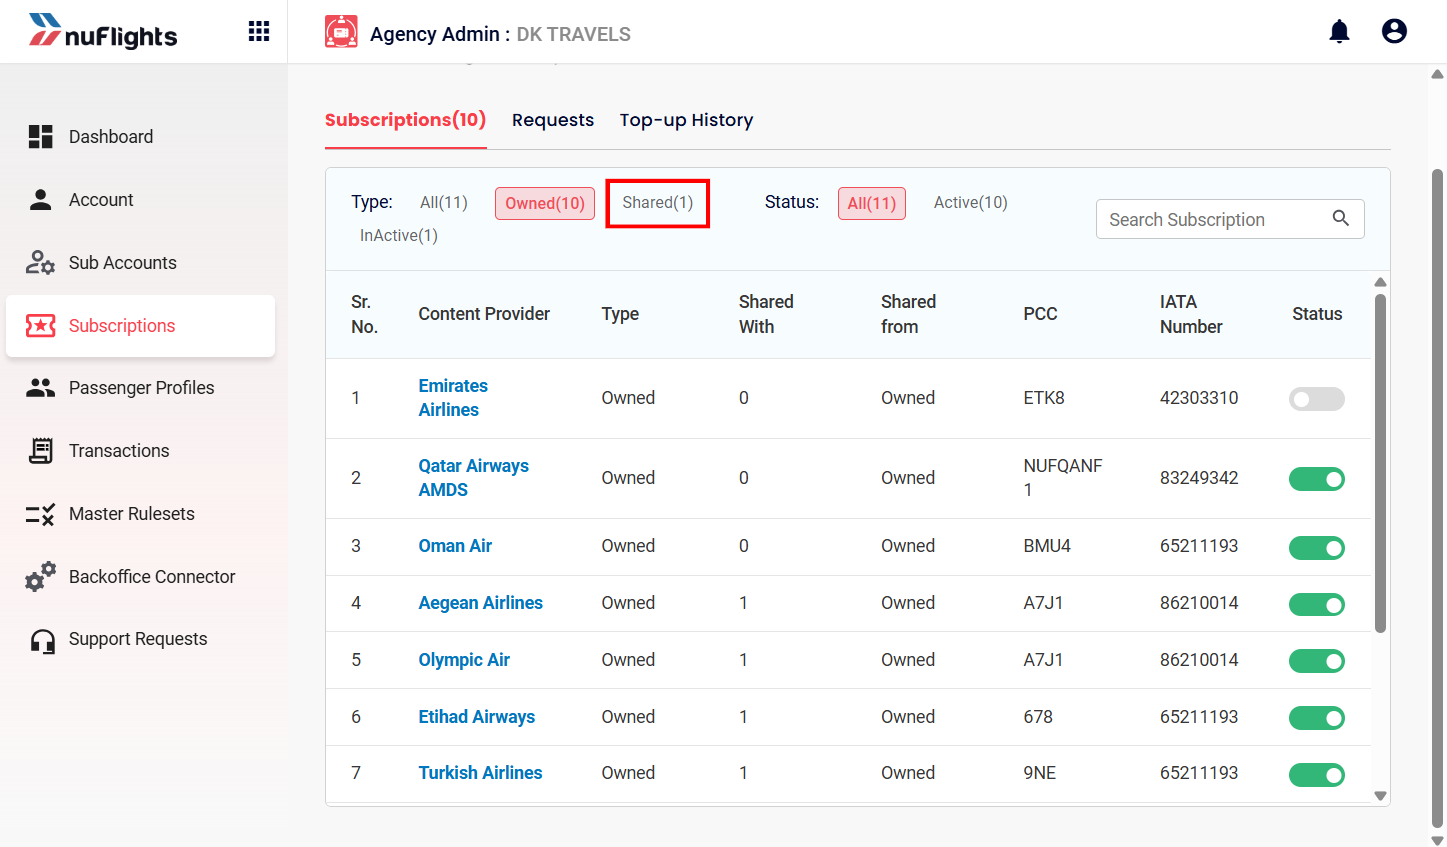This screenshot has width=1447, height=847.
Task: Click the Subscriptions ticket icon
Action: point(40,326)
